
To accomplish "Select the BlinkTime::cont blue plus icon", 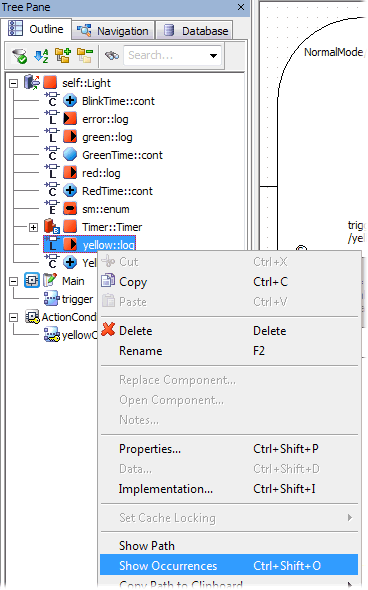I will 70,101.
